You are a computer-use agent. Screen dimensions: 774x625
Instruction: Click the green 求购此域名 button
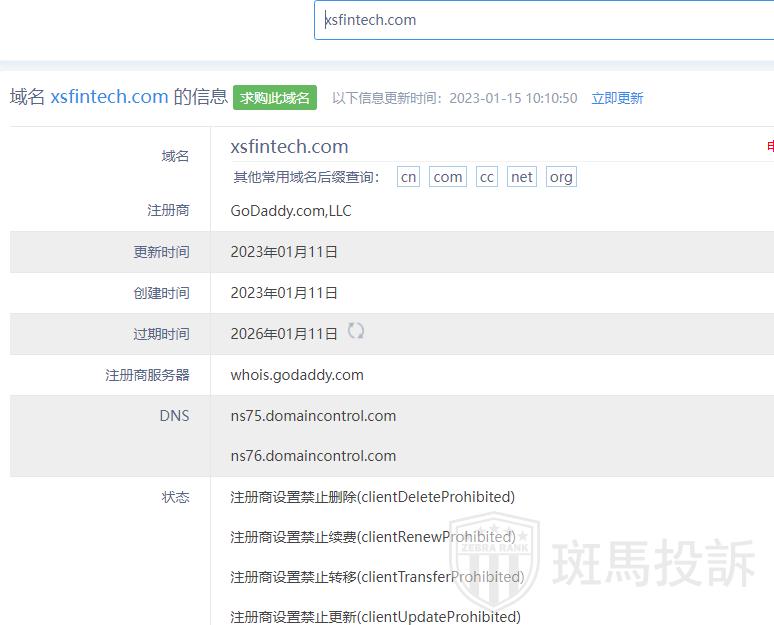275,98
